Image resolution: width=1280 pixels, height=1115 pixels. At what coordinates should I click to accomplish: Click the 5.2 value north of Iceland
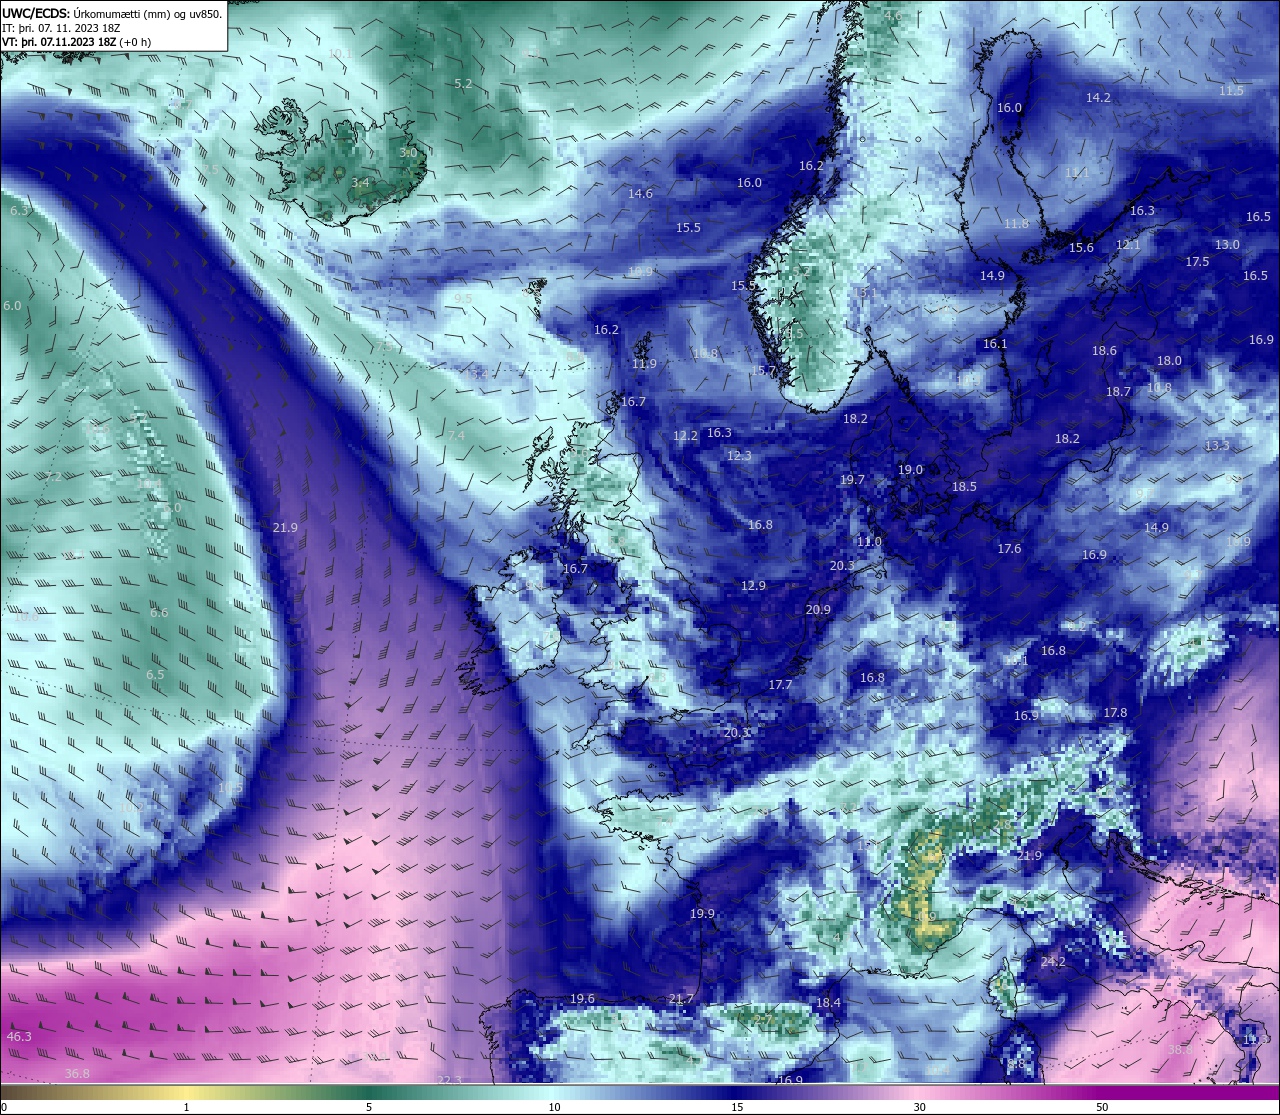click(463, 84)
